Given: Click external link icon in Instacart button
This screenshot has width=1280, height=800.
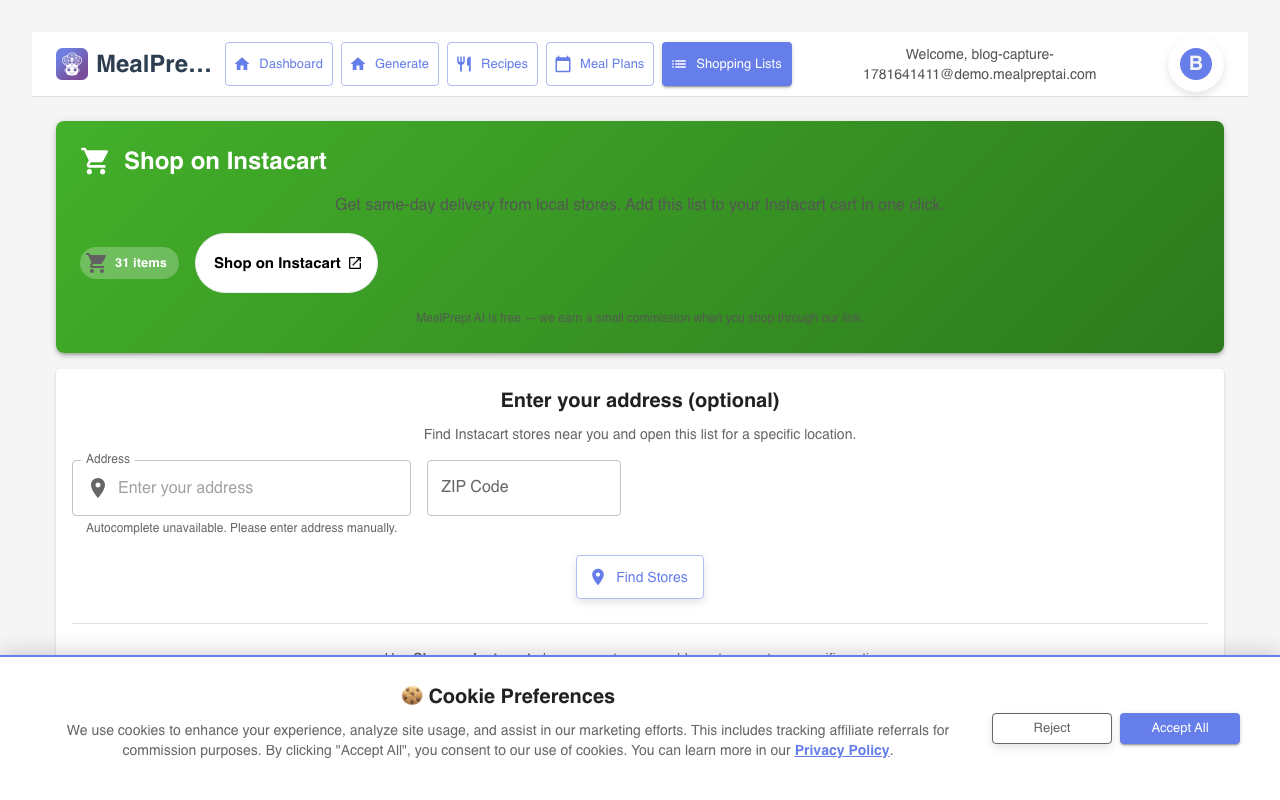Looking at the screenshot, I should 355,263.
